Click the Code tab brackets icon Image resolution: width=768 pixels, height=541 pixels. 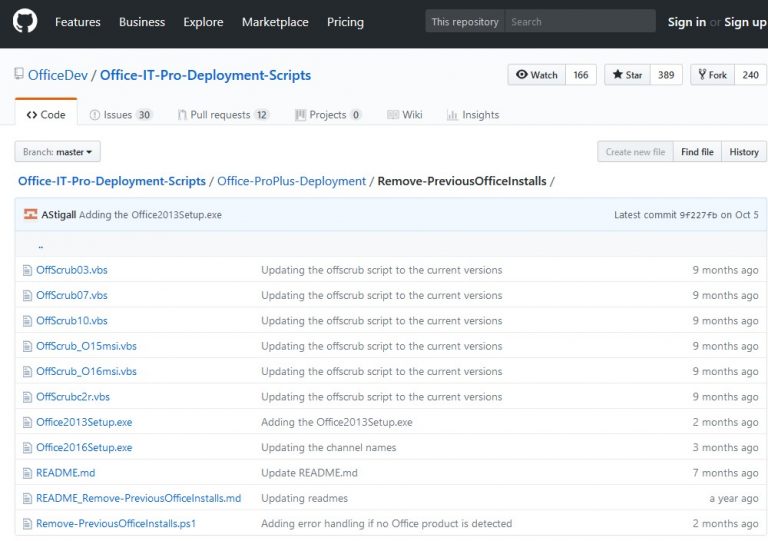[x=32, y=115]
